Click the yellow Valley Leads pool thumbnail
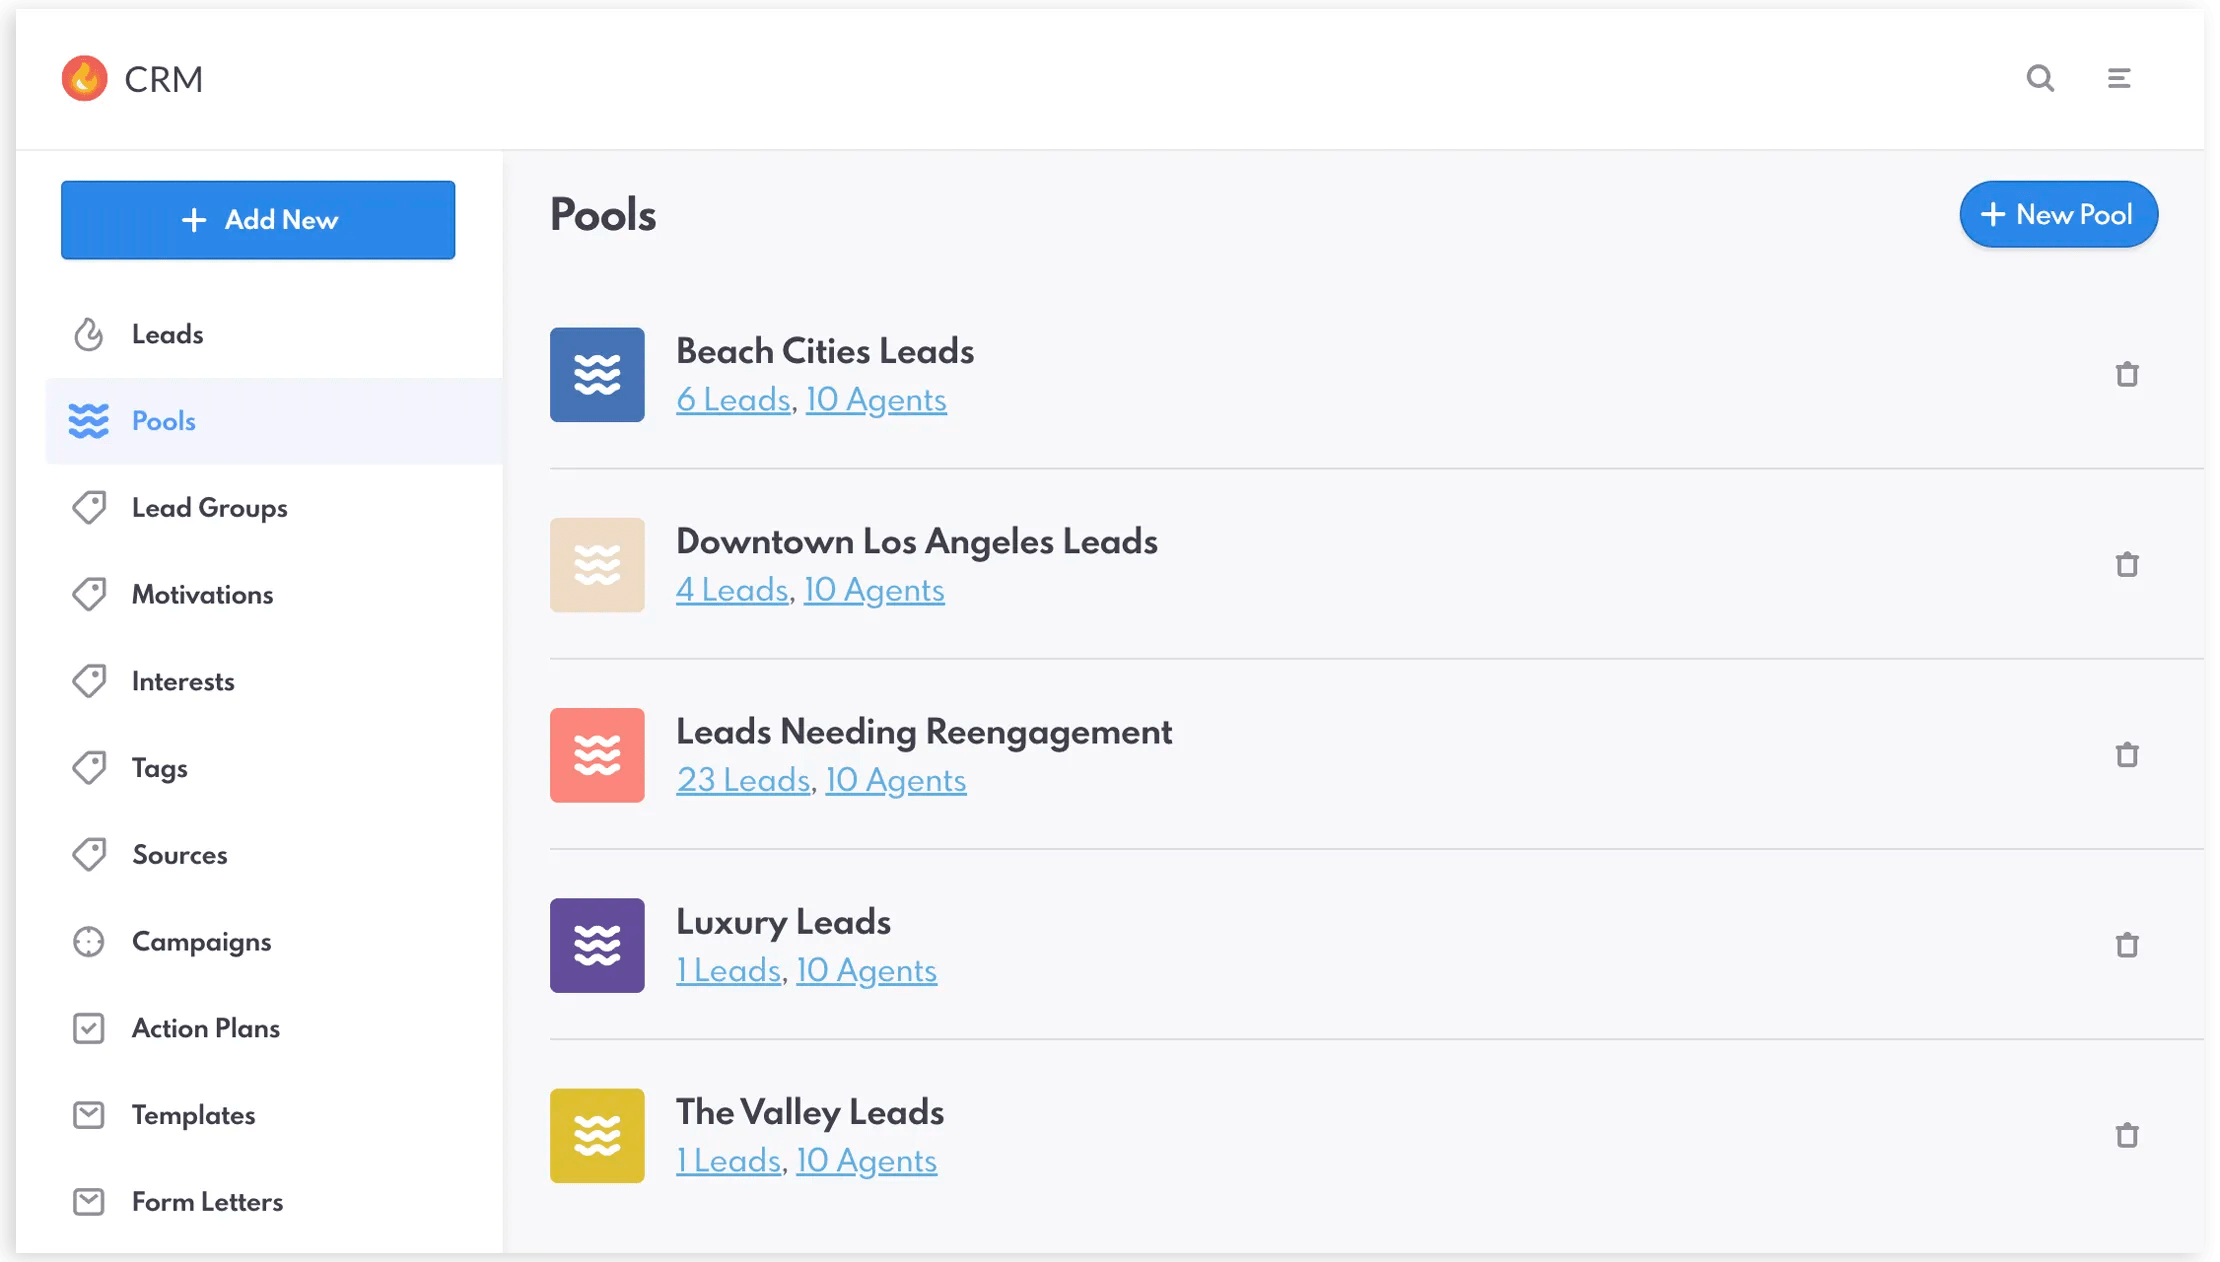The width and height of the screenshot is (2220, 1262). pos(597,1135)
